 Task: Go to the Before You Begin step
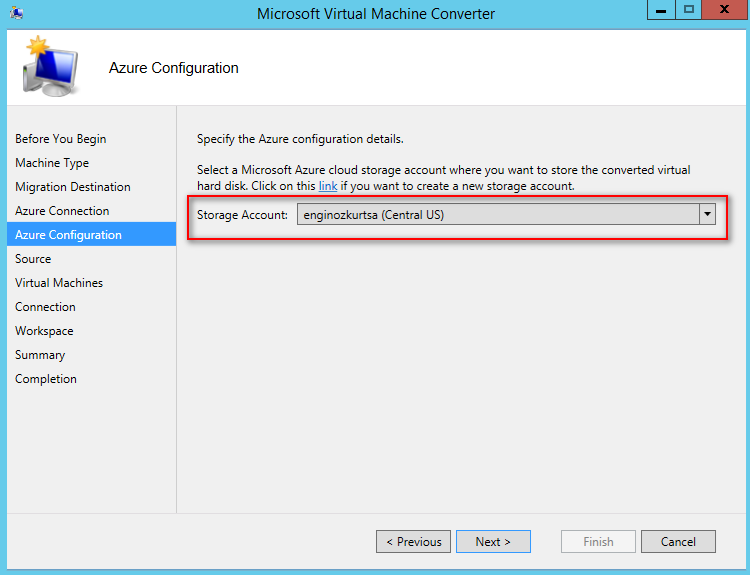click(x=61, y=139)
